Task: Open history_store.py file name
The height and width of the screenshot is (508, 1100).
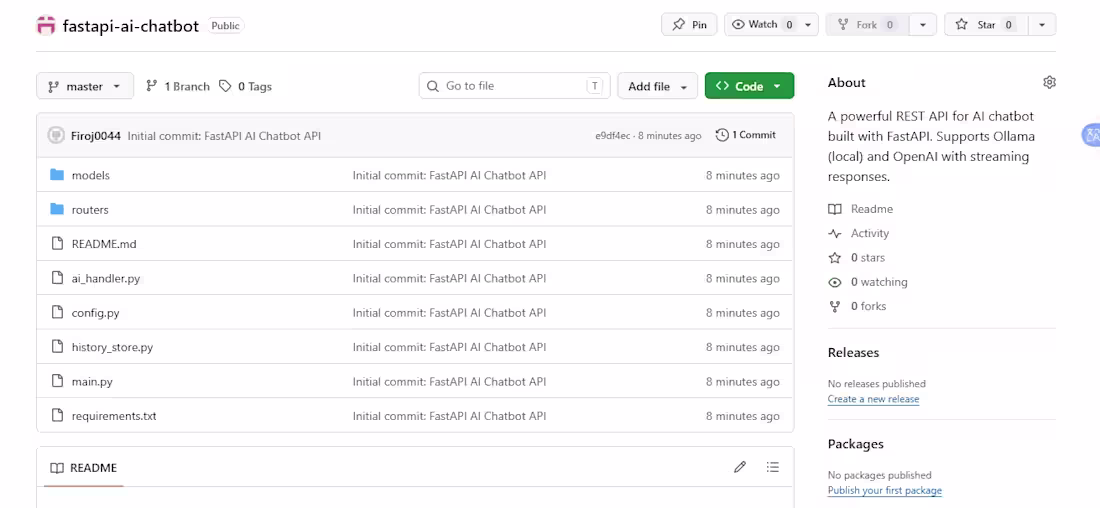Action: point(112,347)
